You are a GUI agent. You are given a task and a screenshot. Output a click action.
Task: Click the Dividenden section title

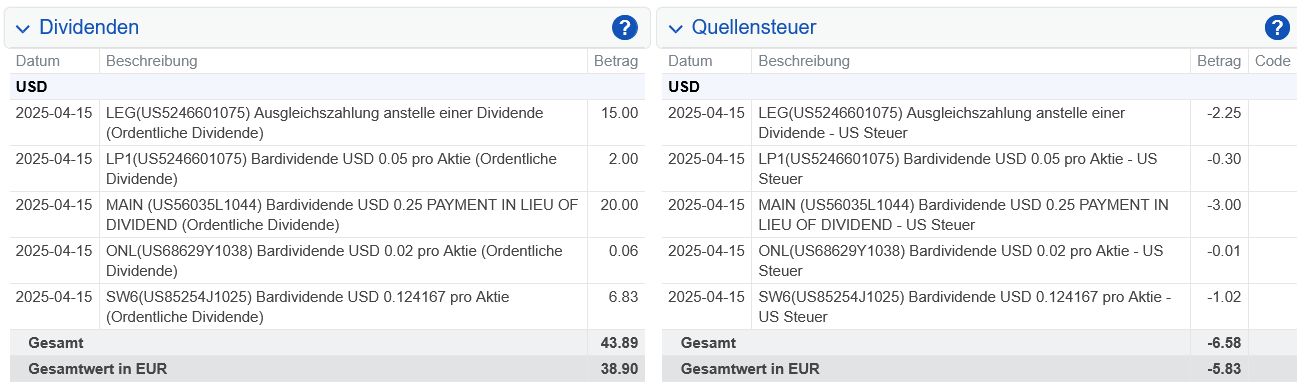[89, 28]
